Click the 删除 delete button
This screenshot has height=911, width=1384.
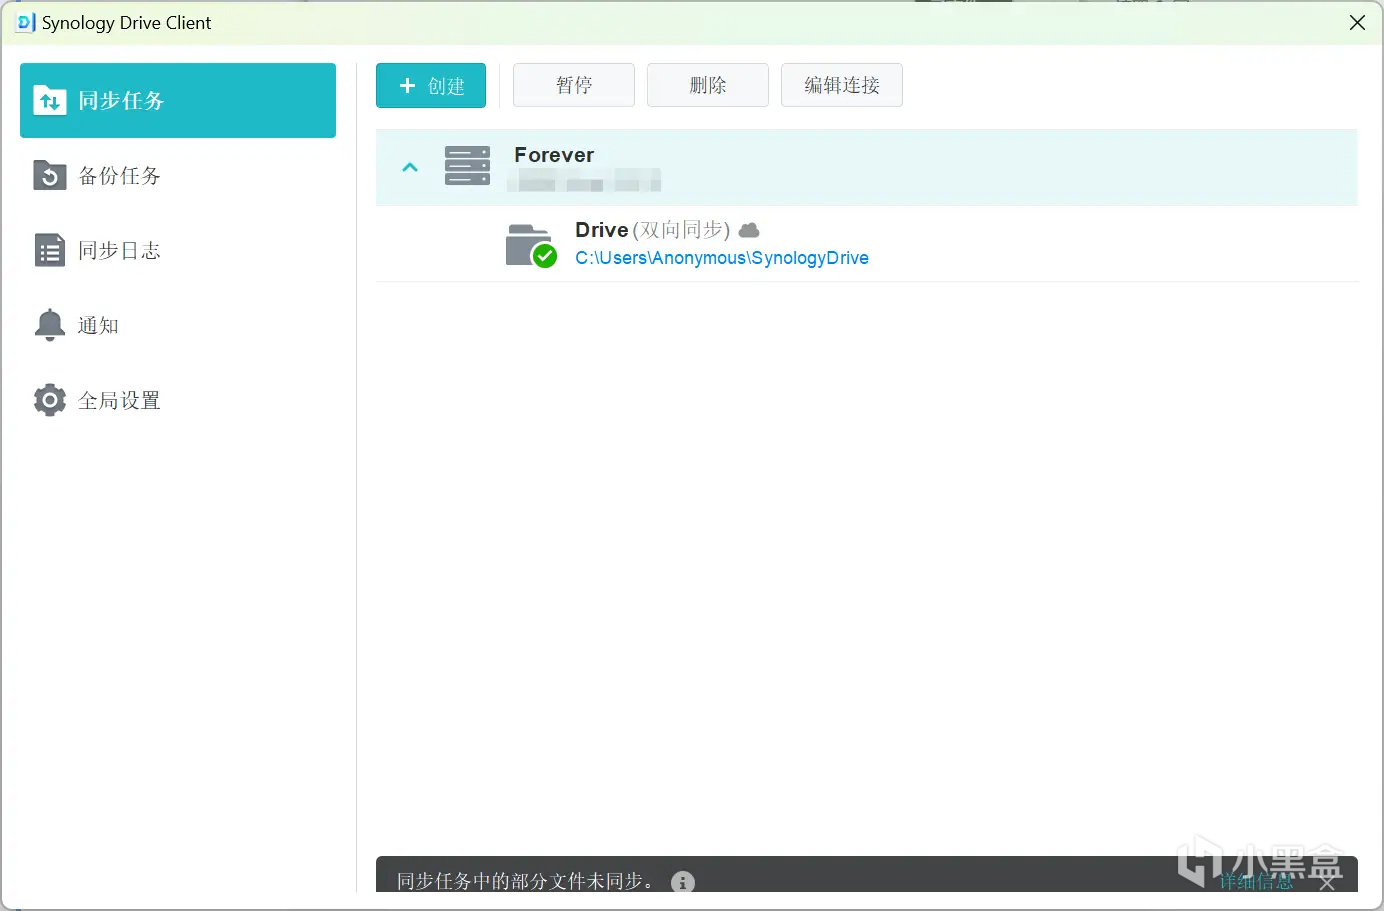[x=708, y=85]
